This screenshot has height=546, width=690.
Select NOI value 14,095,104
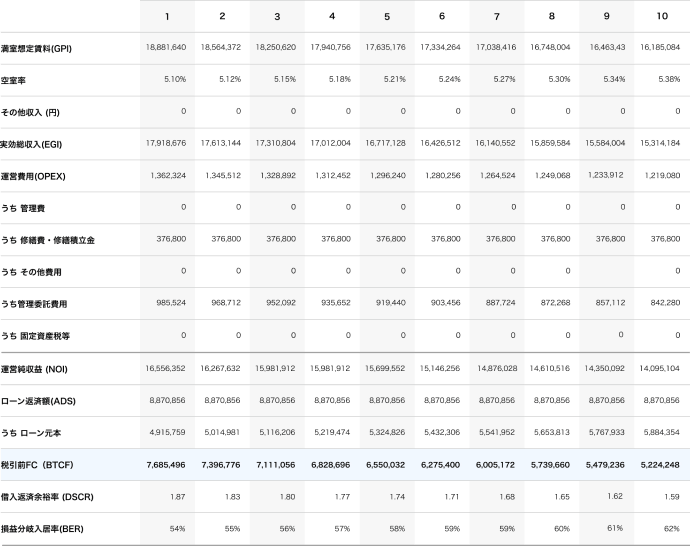click(x=659, y=368)
